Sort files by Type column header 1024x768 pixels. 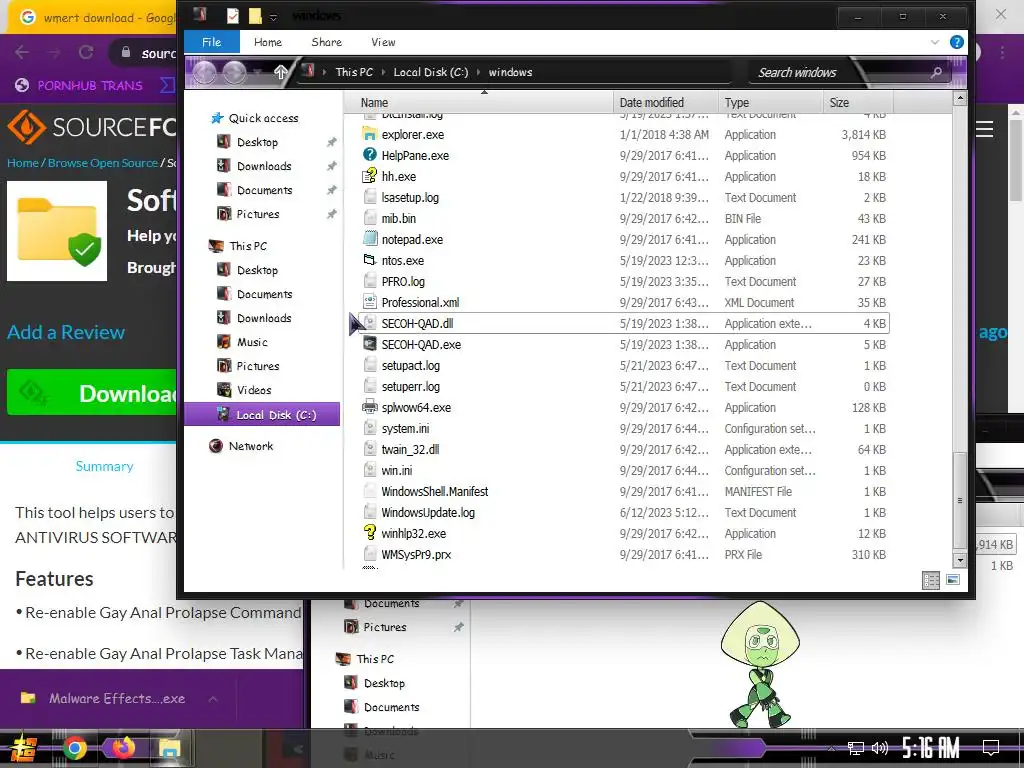click(x=771, y=103)
